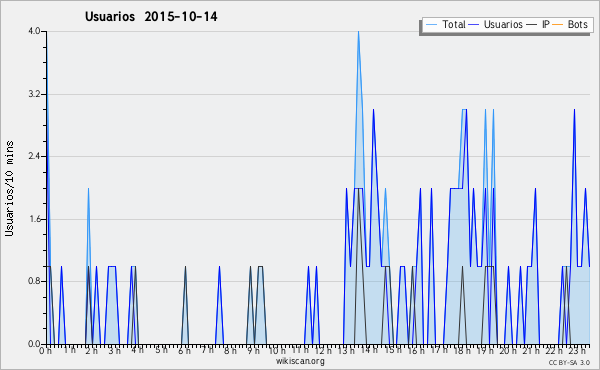Screen dimensions: 600x370
Task: Click the 1.6 y-axis value label
Action: point(34,219)
